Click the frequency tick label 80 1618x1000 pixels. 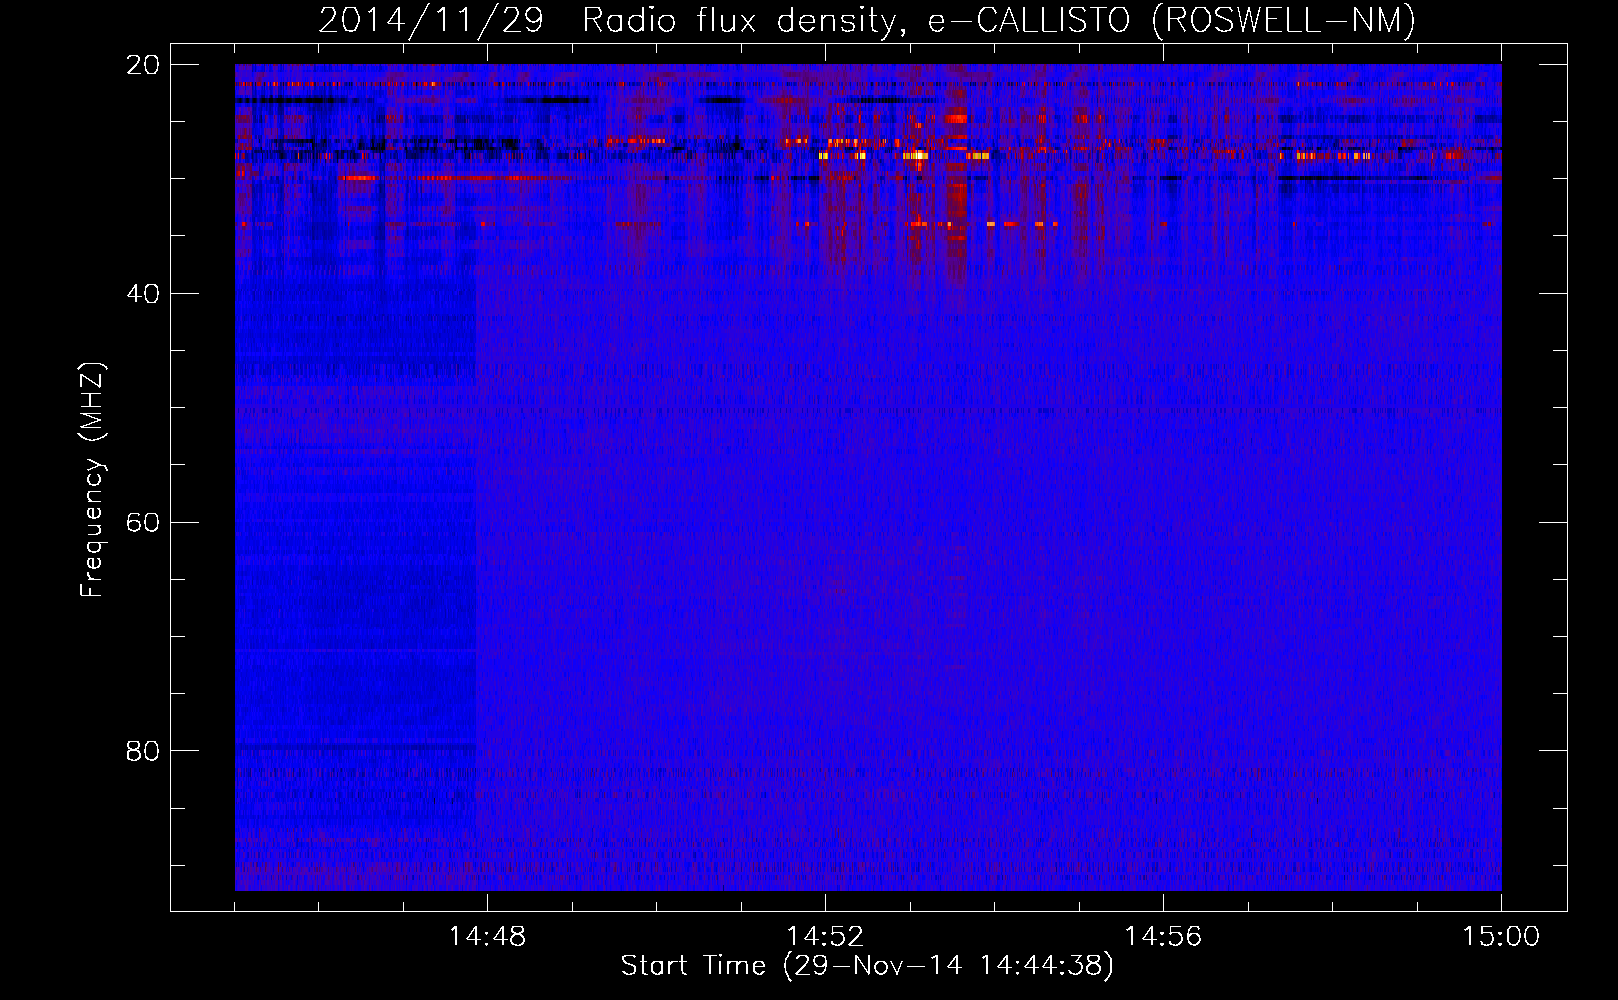(142, 751)
